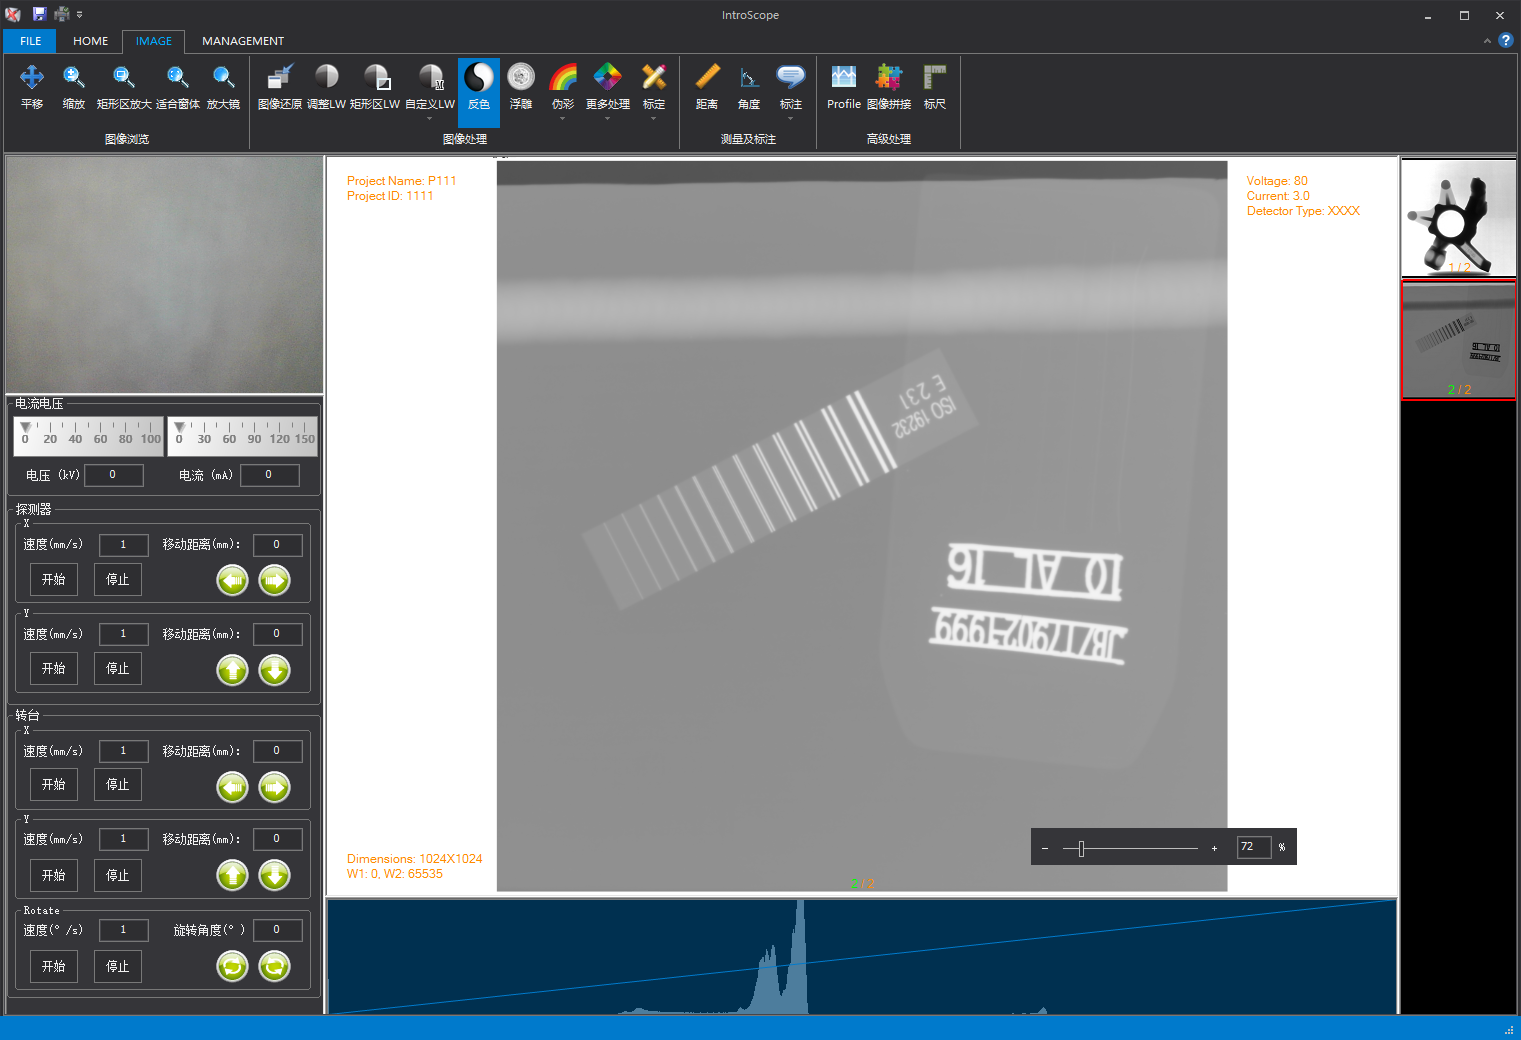Viewport: 1521px width, 1040px height.
Task: Open the help question mark icon
Action: 1505,40
